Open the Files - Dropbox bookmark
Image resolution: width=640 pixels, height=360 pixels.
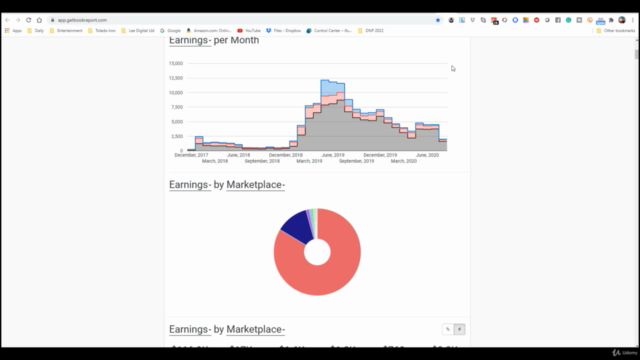pyautogui.click(x=283, y=31)
